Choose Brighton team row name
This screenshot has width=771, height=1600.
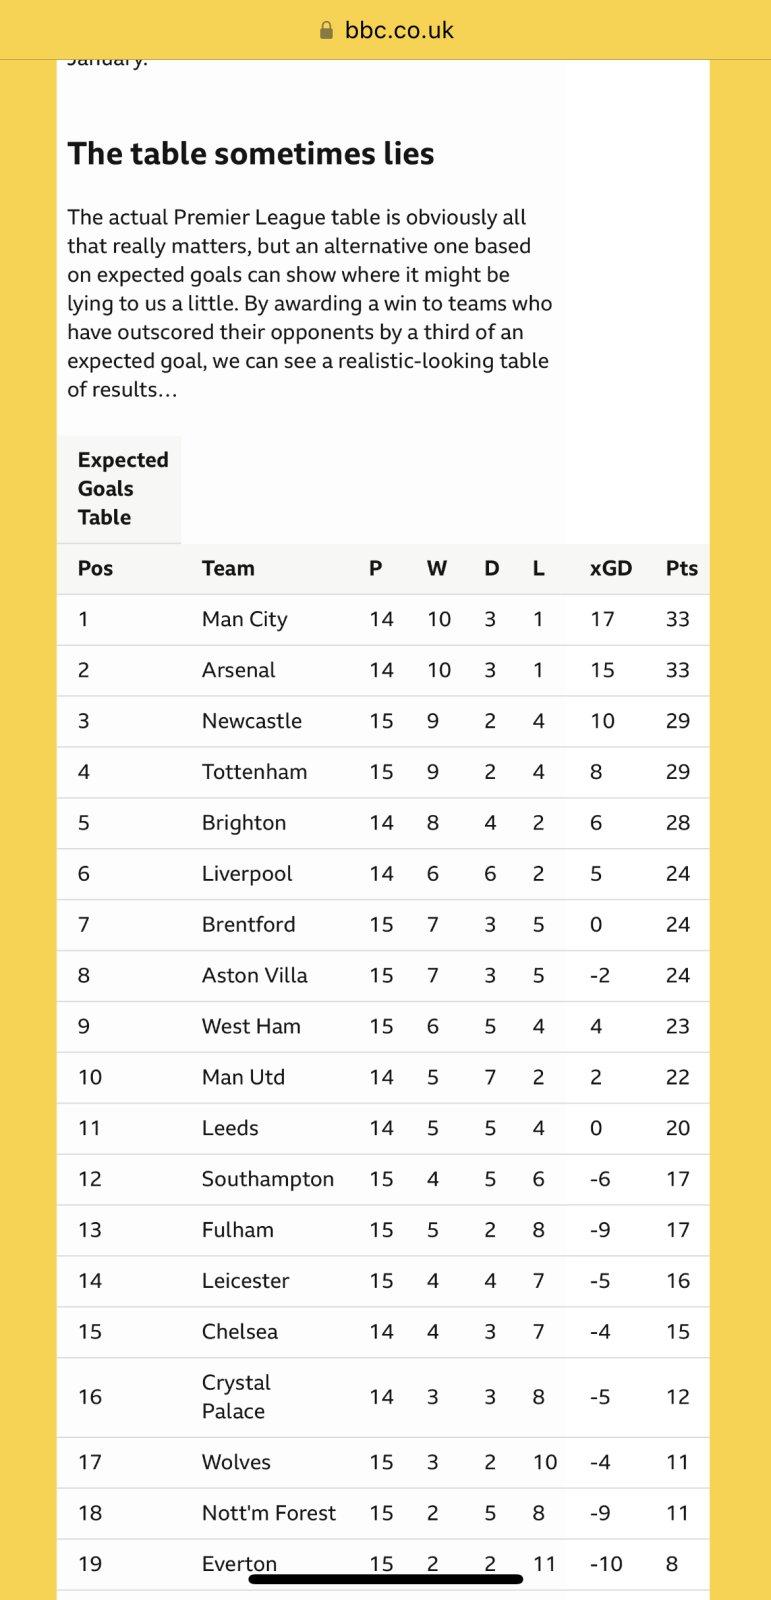(244, 824)
